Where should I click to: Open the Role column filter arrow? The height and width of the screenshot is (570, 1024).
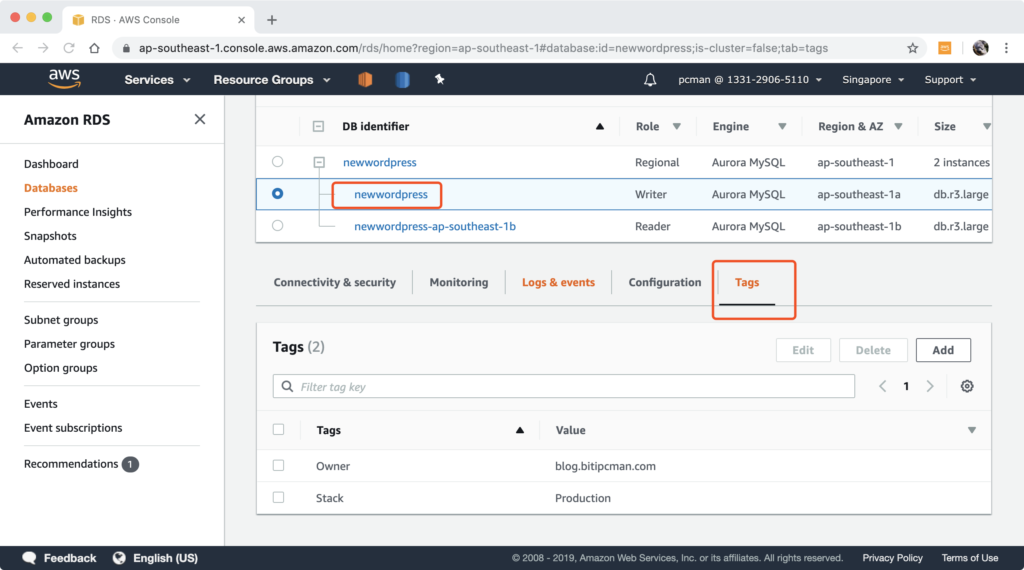[677, 127]
